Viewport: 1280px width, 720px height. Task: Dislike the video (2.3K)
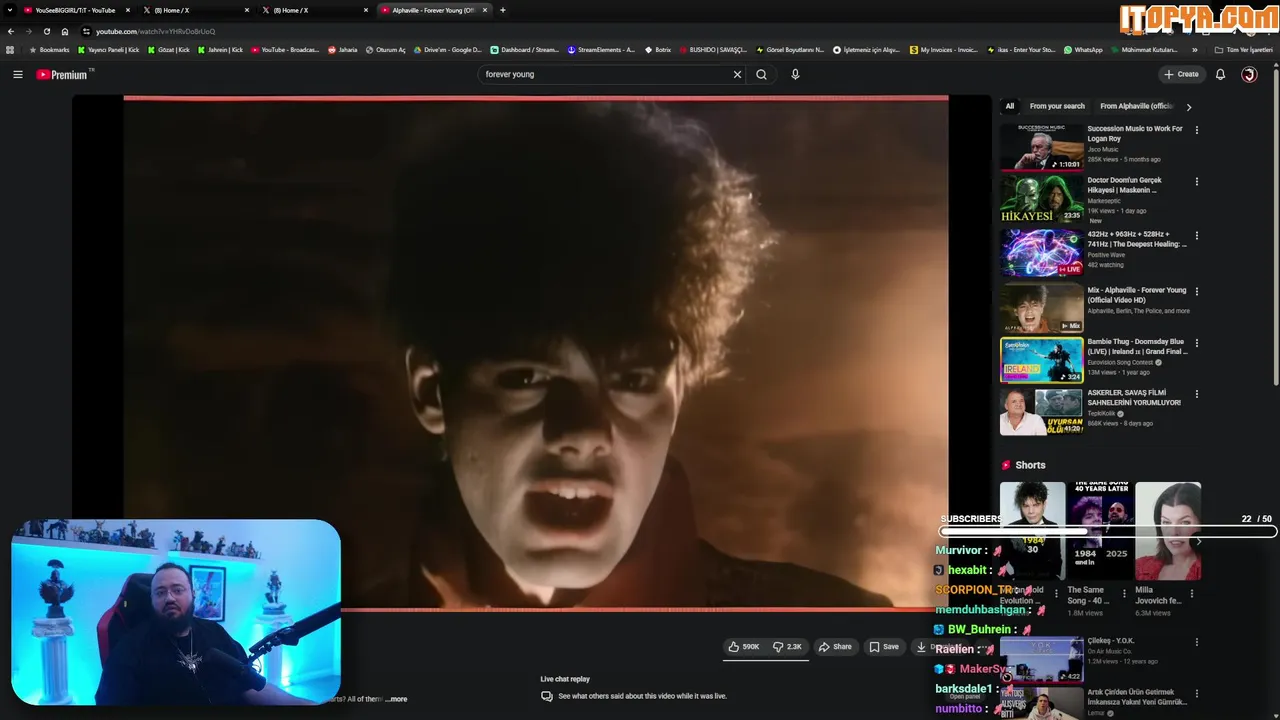788,647
